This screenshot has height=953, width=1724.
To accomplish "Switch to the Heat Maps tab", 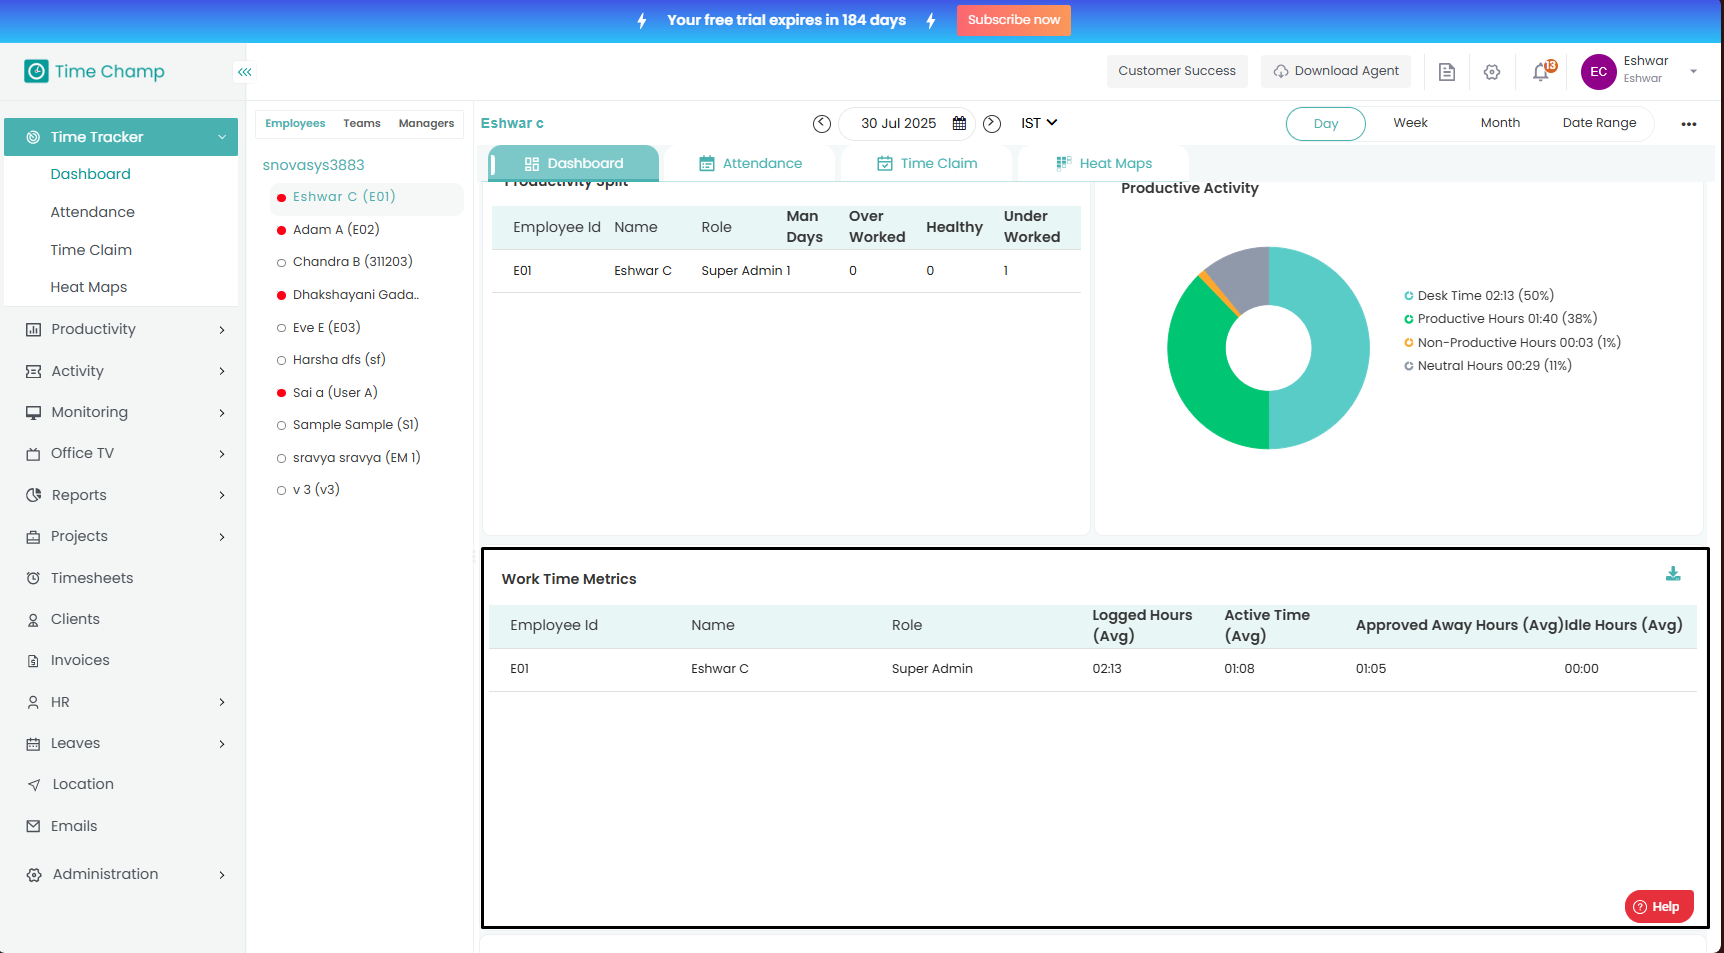I will coord(1104,164).
